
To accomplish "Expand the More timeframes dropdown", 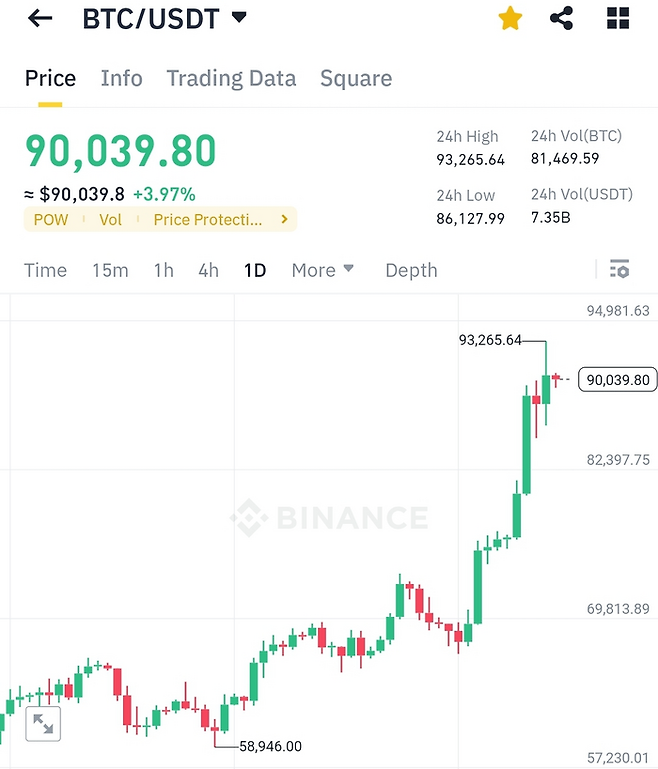I will tap(322, 270).
